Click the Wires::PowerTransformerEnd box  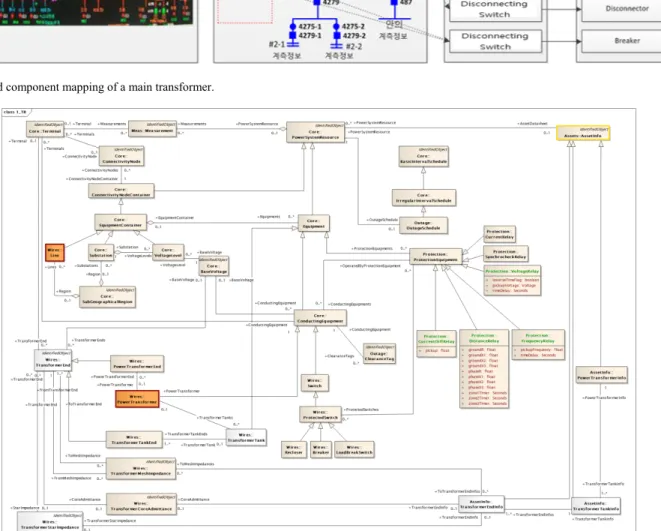137,364
